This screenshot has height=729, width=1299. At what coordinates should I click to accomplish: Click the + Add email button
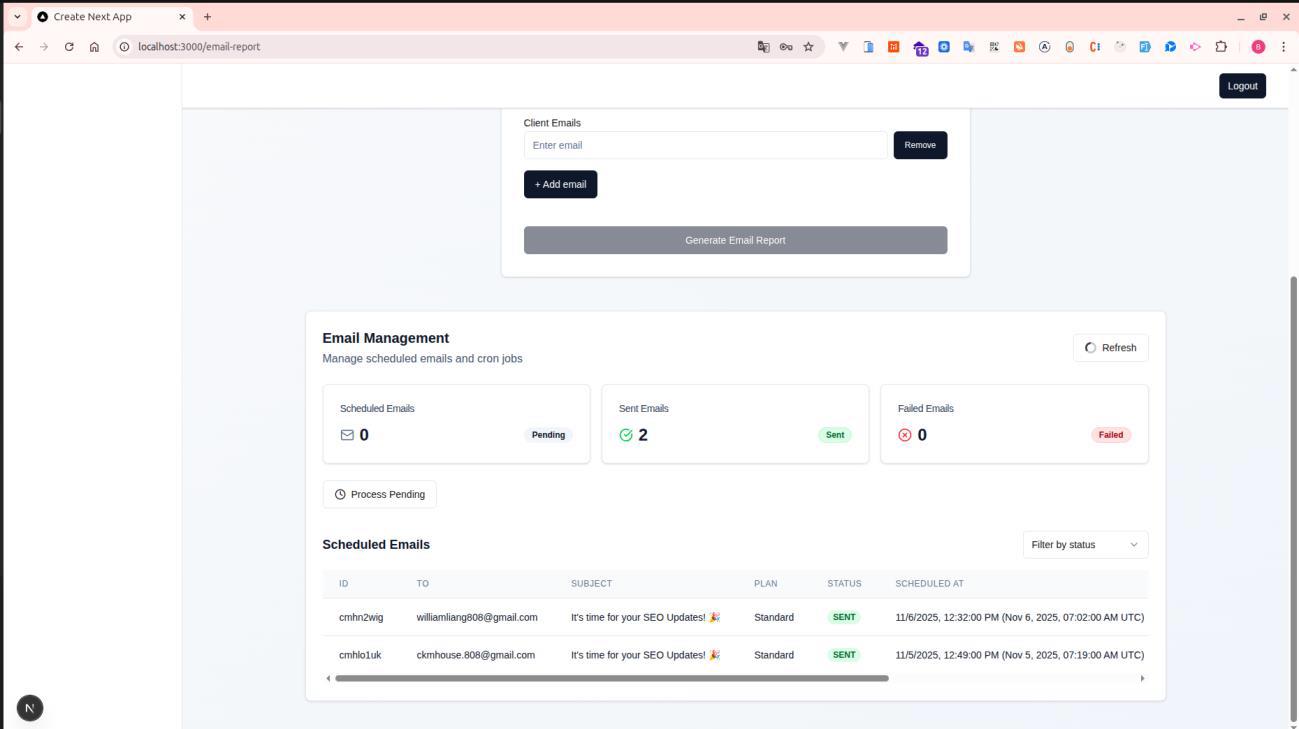[x=560, y=184]
